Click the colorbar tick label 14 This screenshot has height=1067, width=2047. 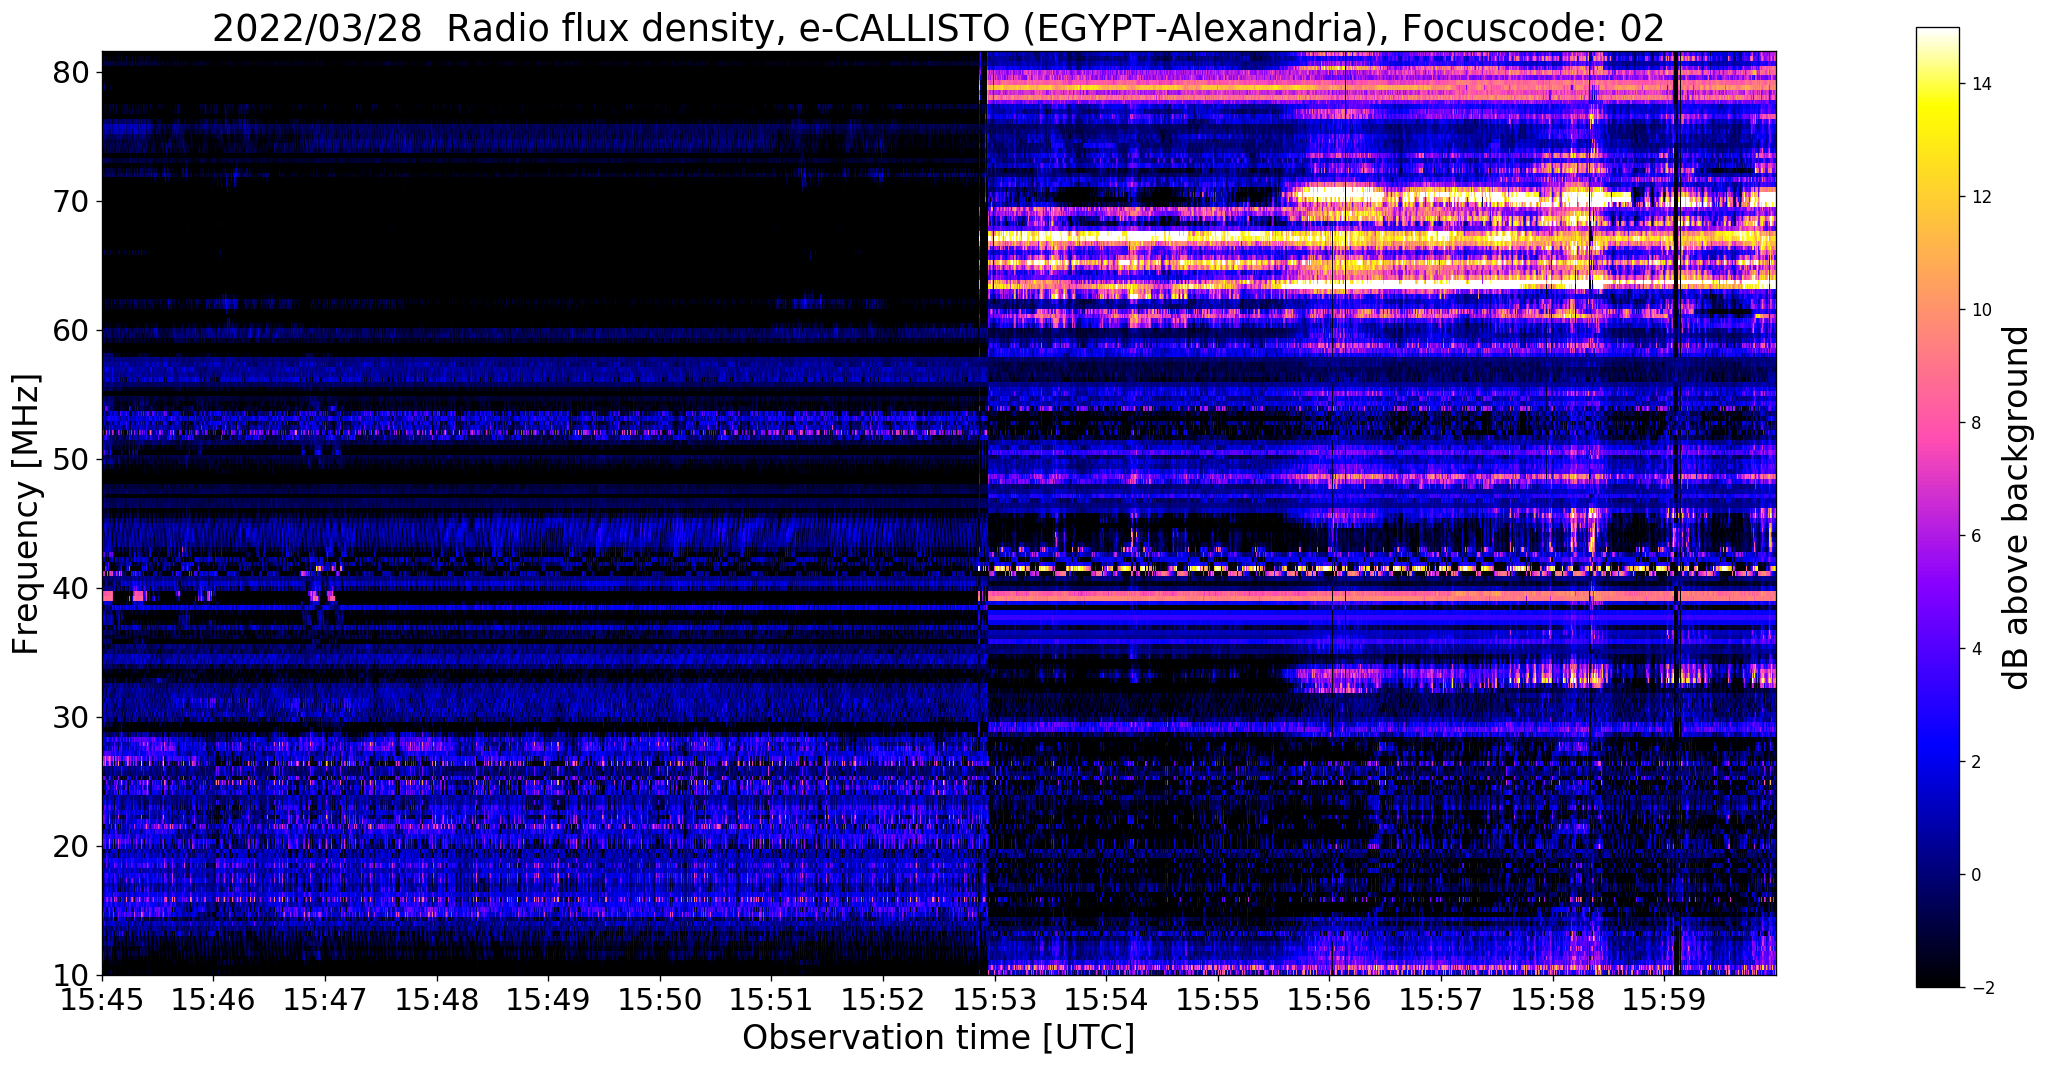click(x=1980, y=84)
